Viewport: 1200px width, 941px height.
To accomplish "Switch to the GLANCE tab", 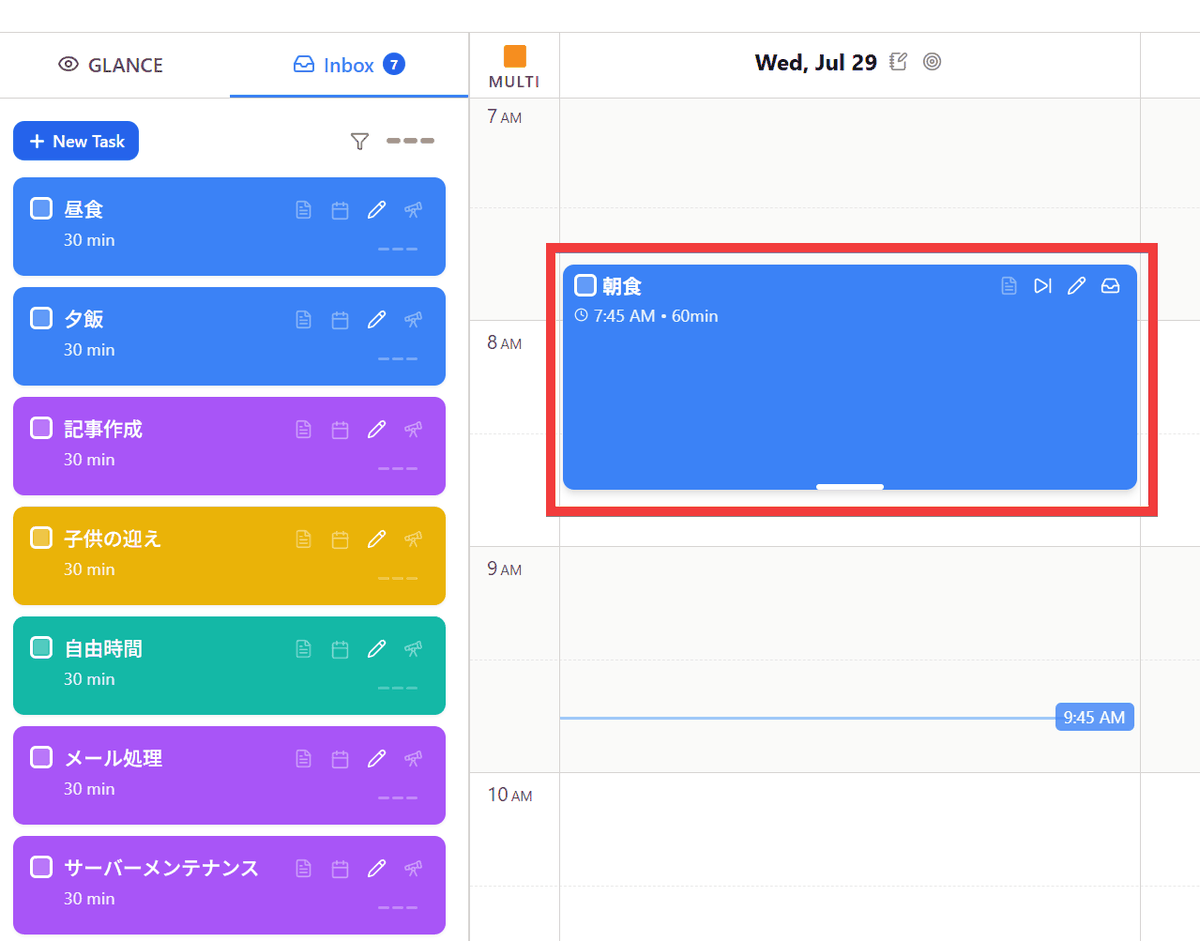I will 111,65.
